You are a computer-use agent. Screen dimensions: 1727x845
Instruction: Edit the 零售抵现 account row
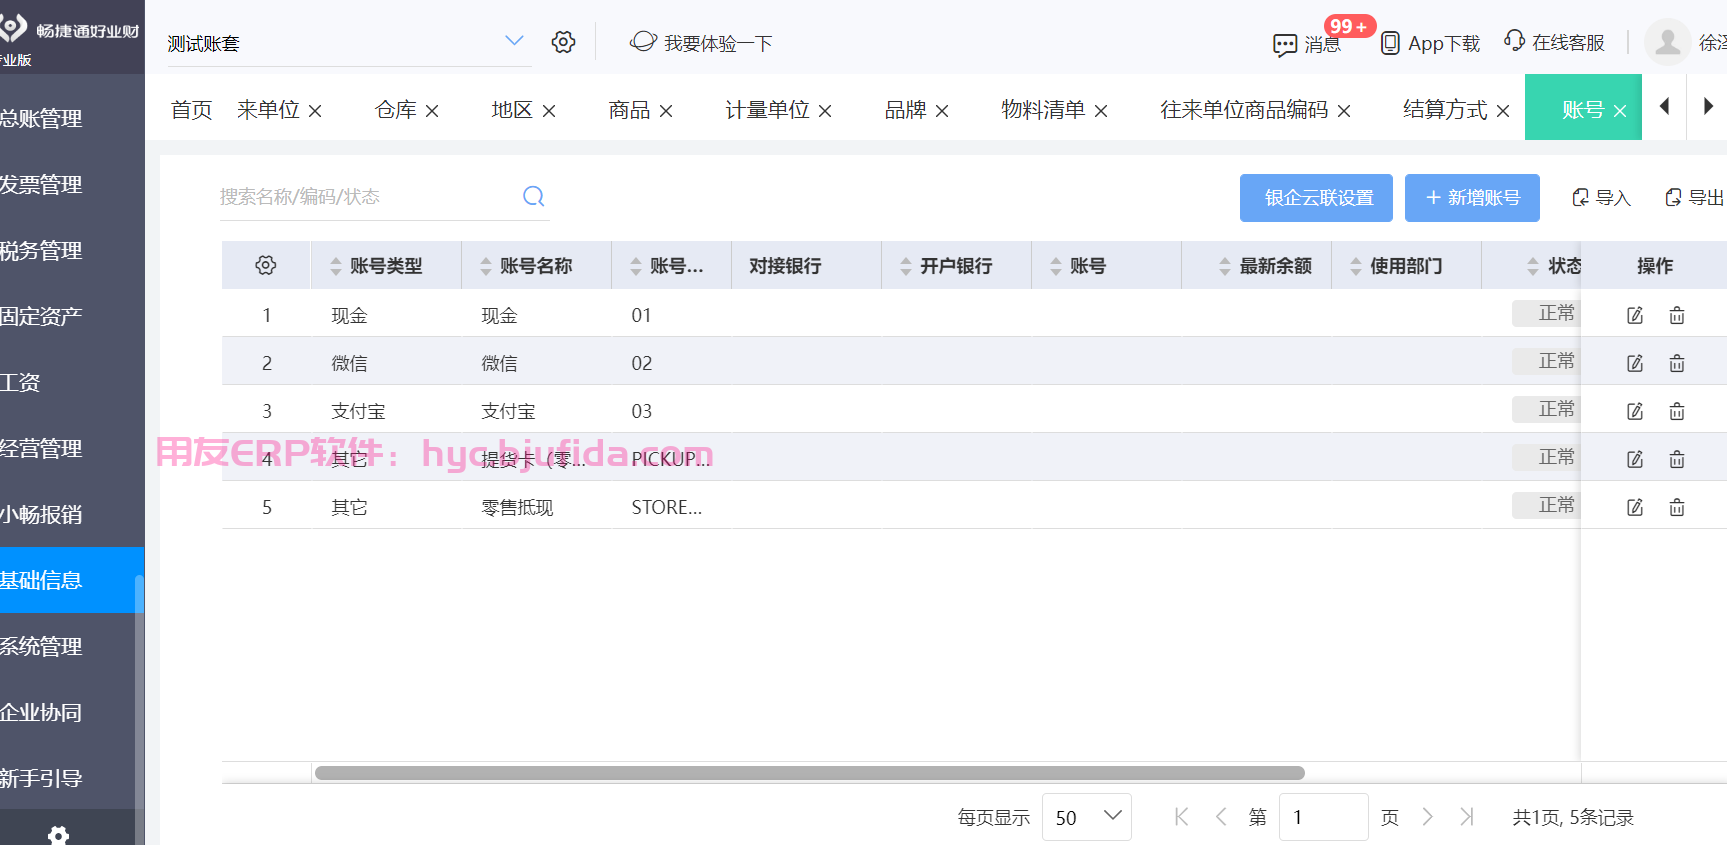click(x=1635, y=507)
